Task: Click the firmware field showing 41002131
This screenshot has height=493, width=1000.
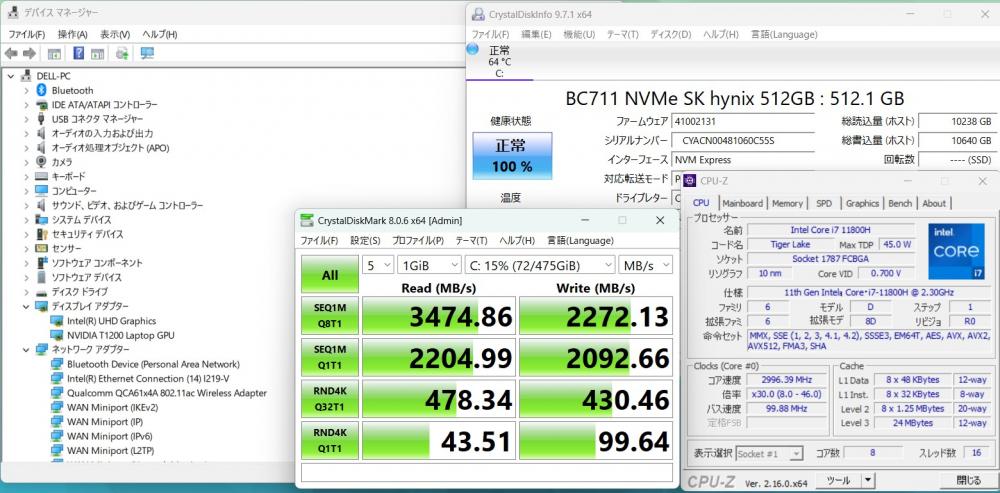Action: 743,121
